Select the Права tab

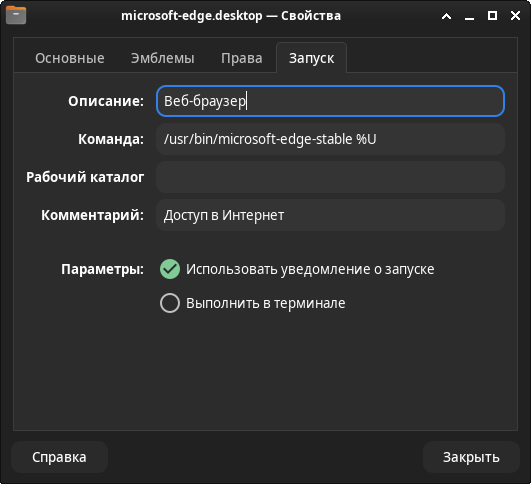(x=242, y=58)
